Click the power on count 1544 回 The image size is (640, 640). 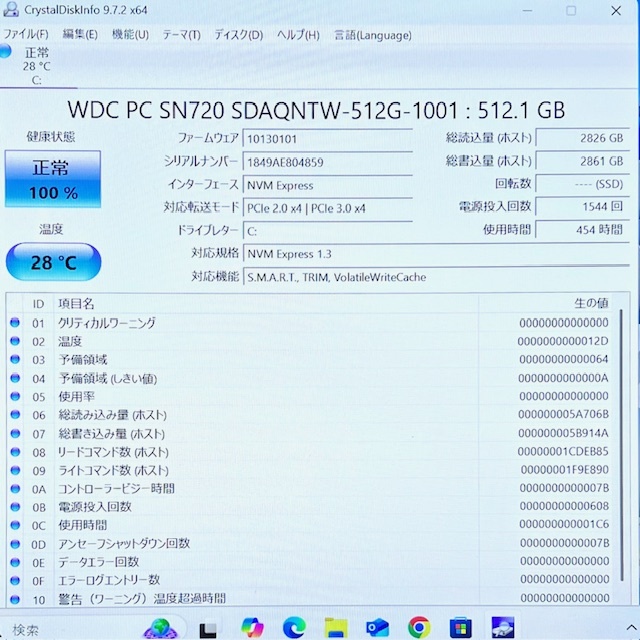[582, 207]
